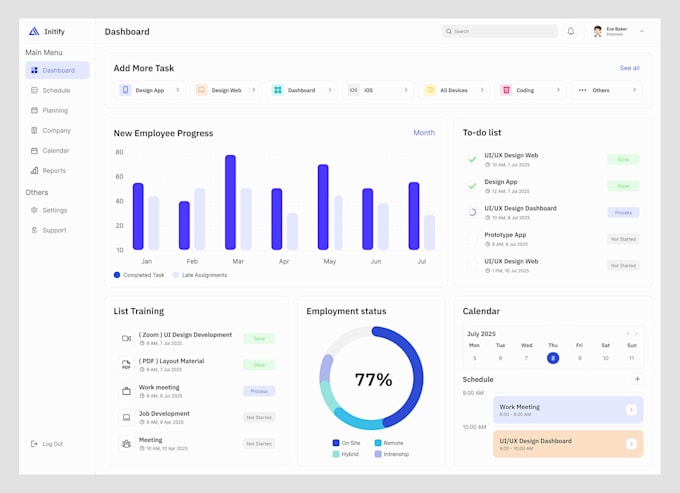Click the Zoom UI Design Development camera icon
Image resolution: width=680 pixels, height=493 pixels.
tap(126, 338)
